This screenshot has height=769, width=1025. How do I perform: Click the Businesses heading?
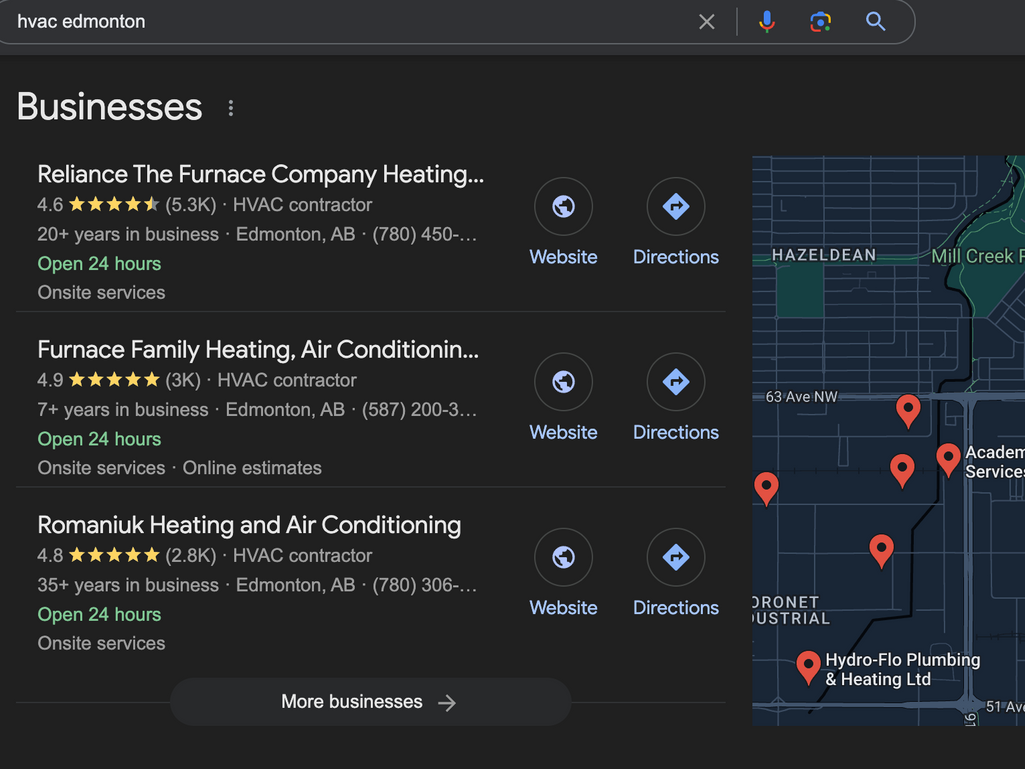point(110,107)
